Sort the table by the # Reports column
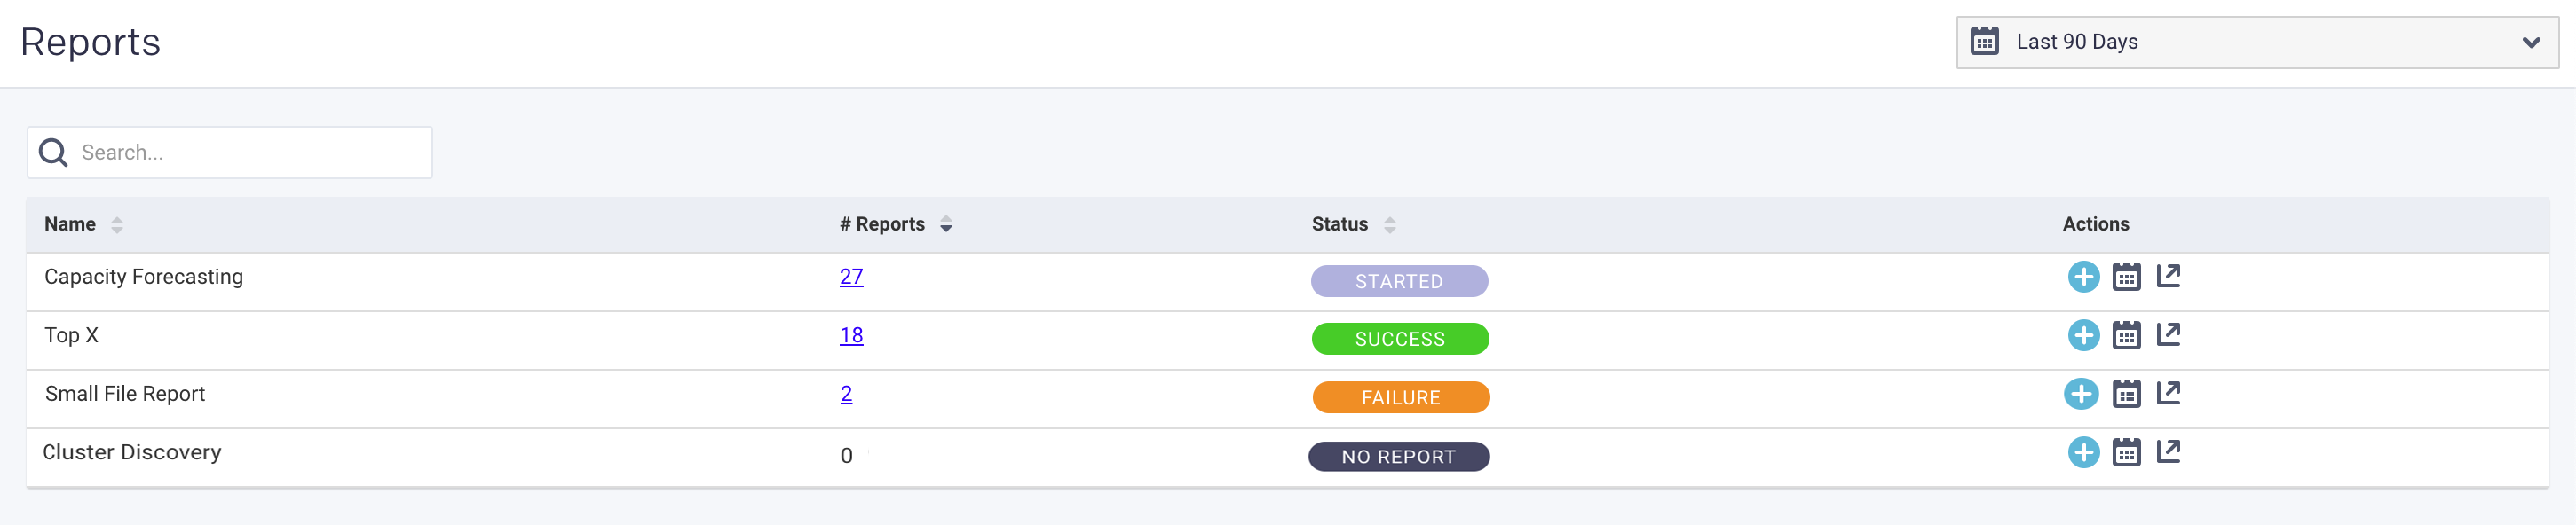Viewport: 2576px width, 525px height. tap(946, 225)
